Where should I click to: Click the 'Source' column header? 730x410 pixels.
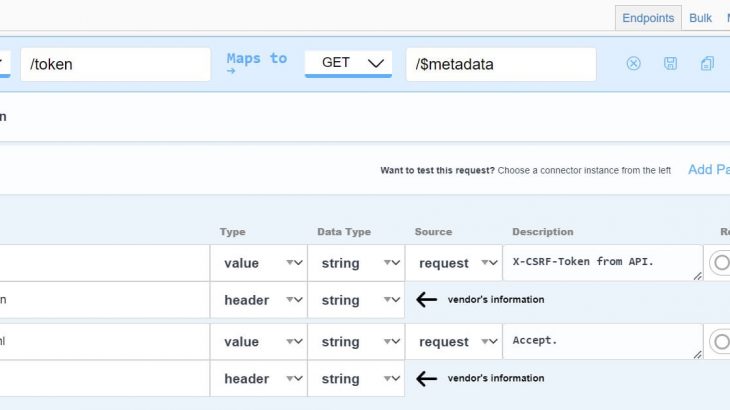433,232
